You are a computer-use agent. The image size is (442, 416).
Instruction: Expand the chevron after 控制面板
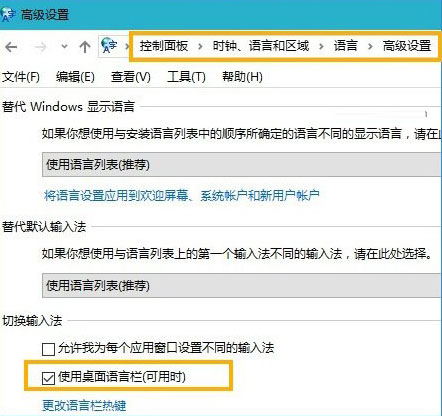(200, 46)
